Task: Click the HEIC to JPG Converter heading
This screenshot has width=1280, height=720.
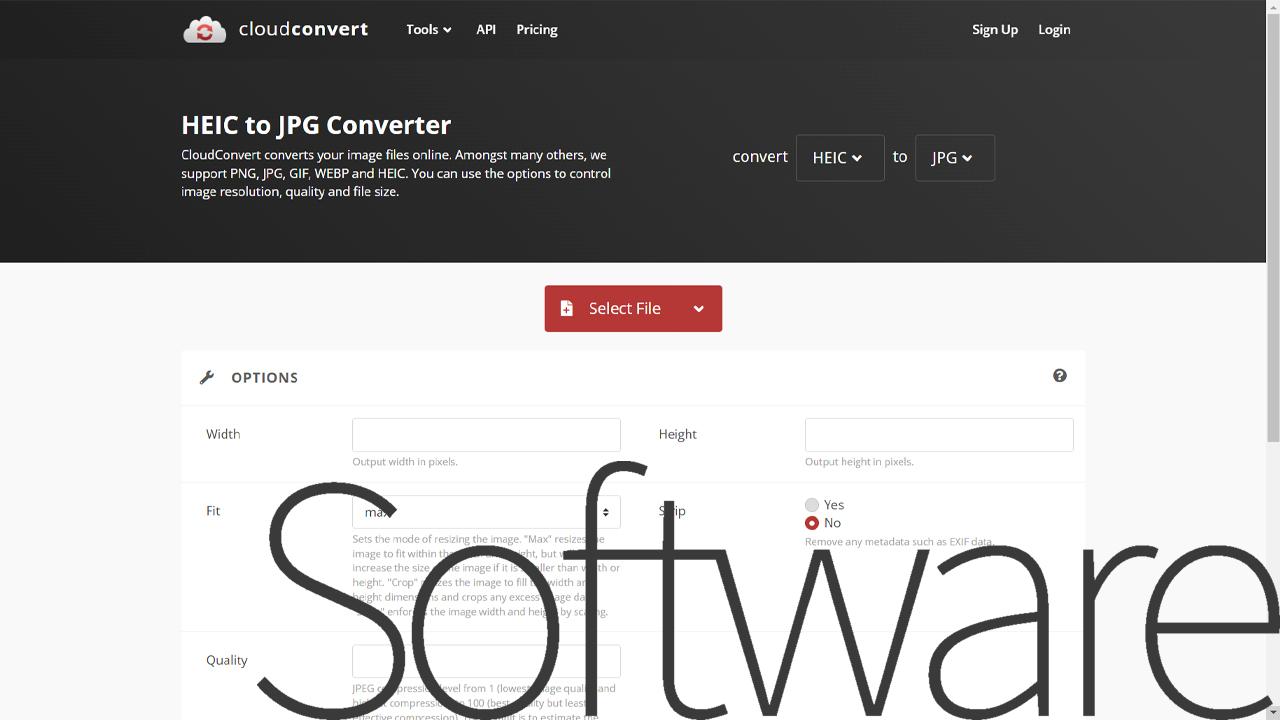Action: point(316,125)
